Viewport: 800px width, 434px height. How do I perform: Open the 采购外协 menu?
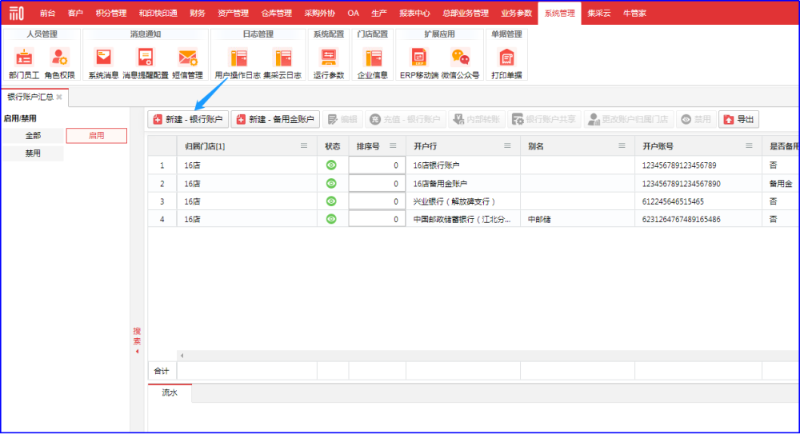pyautogui.click(x=319, y=13)
